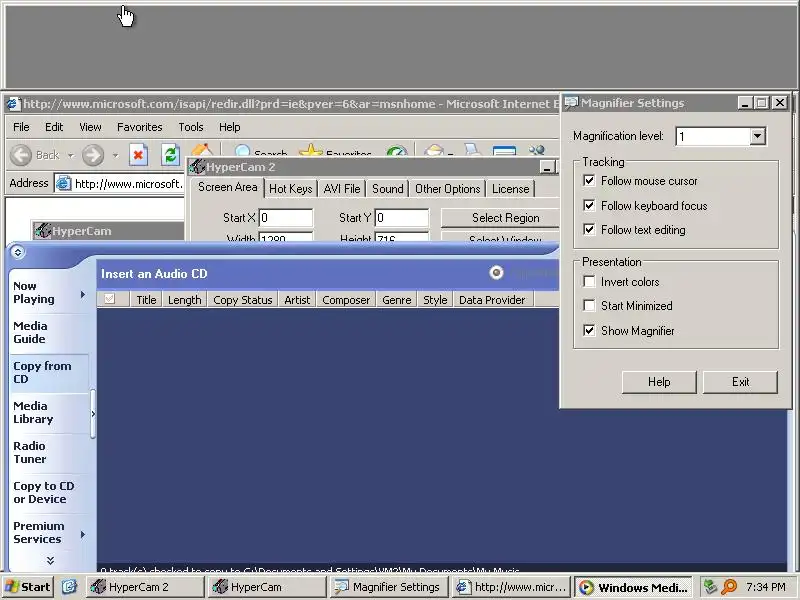Click Exit button in Magnifier Settings
800x600 pixels.
pyautogui.click(x=740, y=382)
